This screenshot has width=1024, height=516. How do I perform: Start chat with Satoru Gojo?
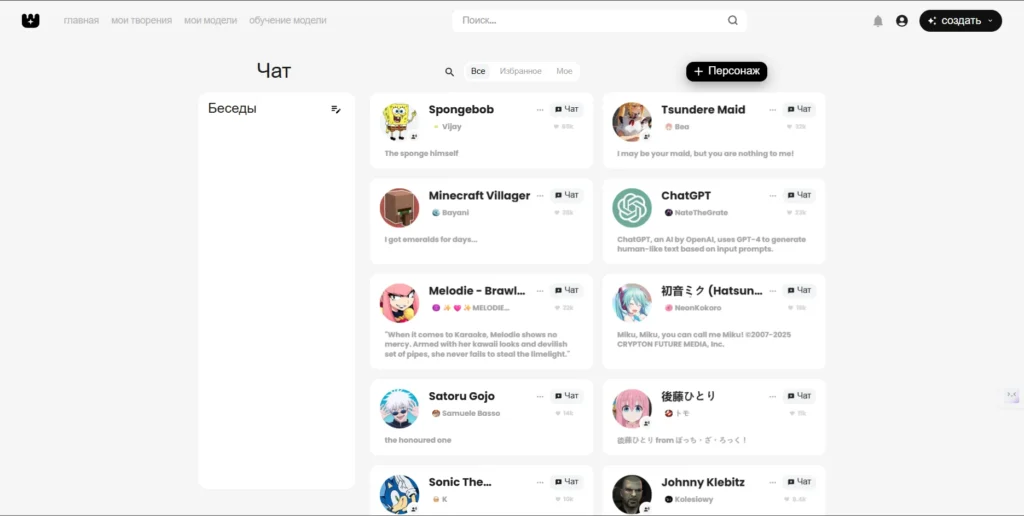(x=567, y=396)
